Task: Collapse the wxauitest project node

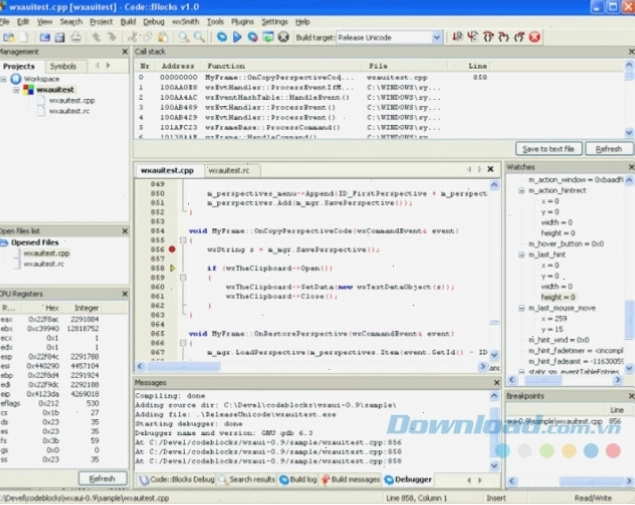Action: (x=16, y=90)
